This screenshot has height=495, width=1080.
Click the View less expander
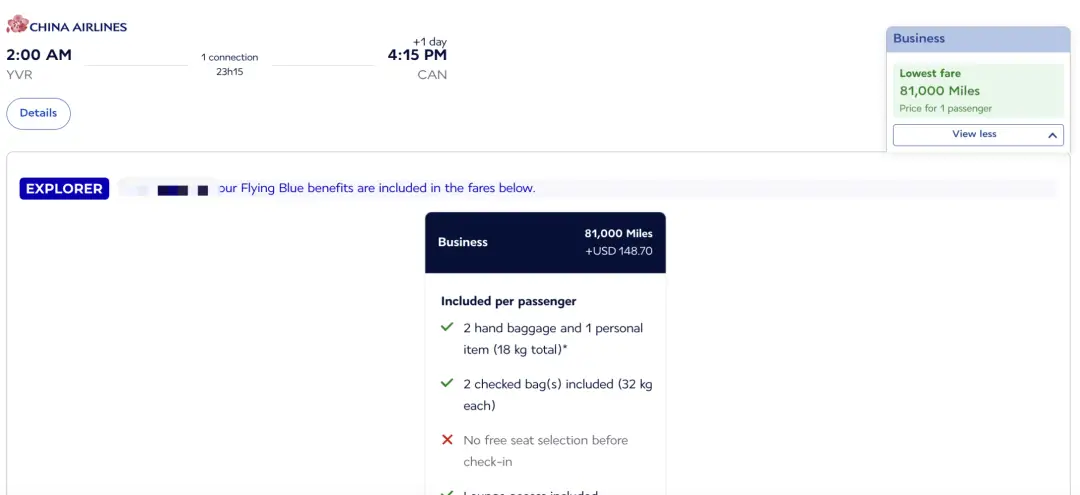973,134
